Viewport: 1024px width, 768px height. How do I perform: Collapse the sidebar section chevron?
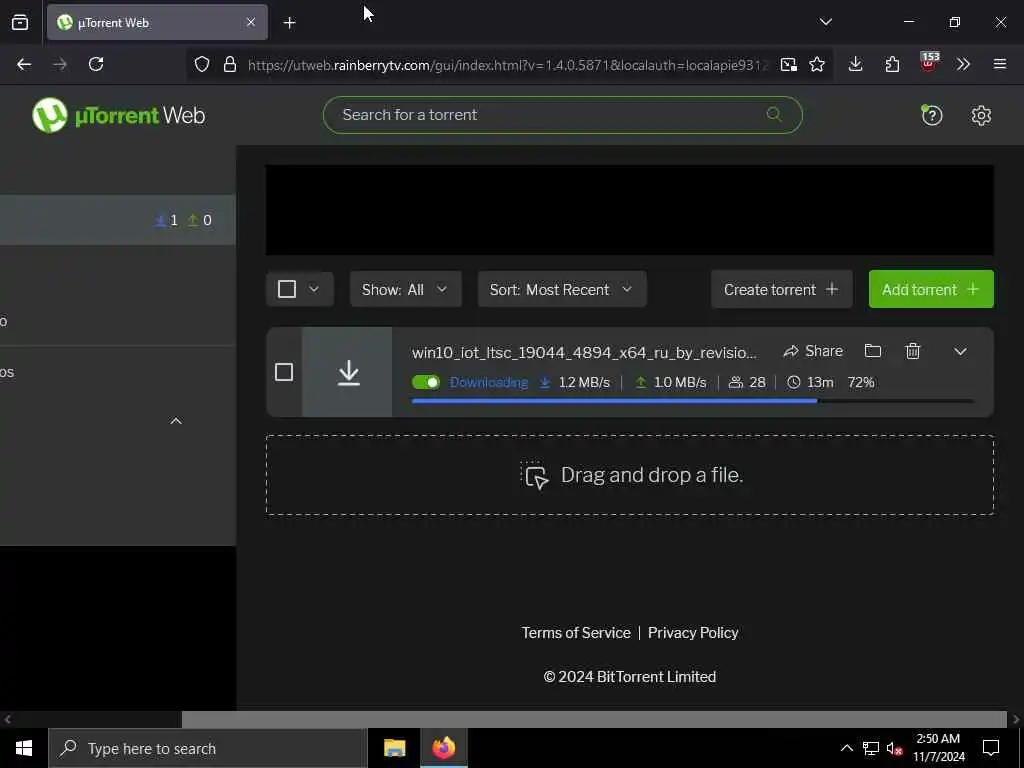(176, 421)
